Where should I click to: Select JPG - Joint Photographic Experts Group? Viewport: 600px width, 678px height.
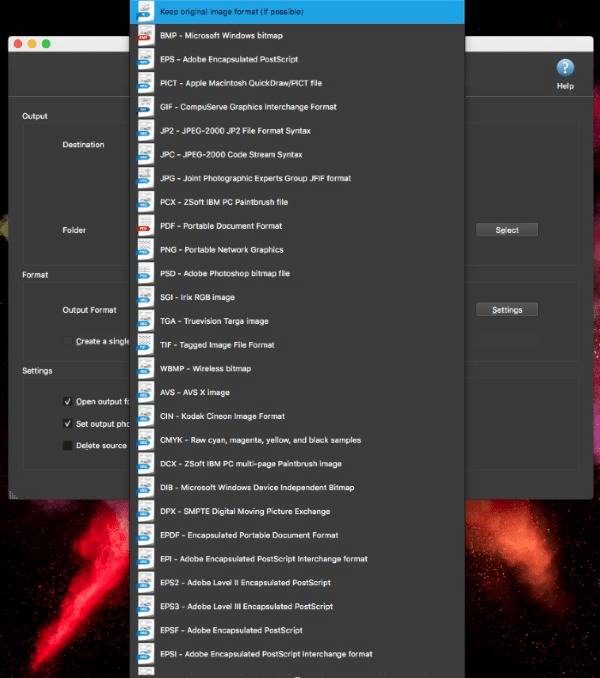point(297,178)
